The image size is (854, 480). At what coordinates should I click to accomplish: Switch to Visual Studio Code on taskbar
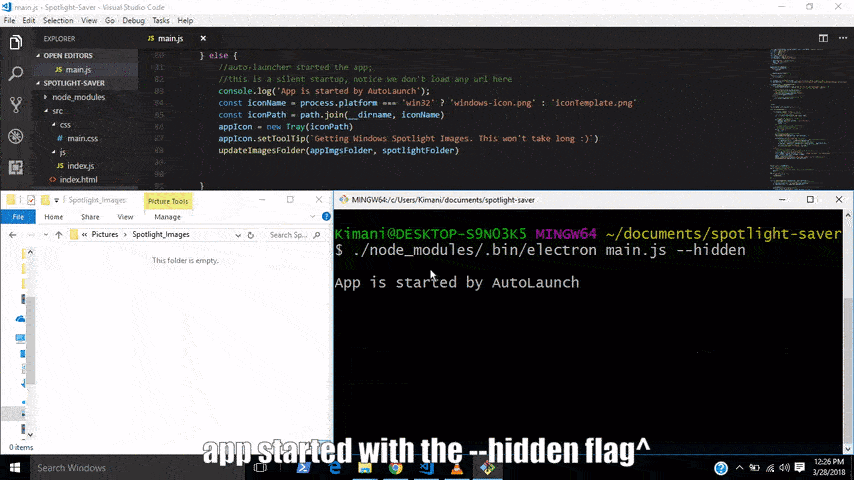click(426, 467)
